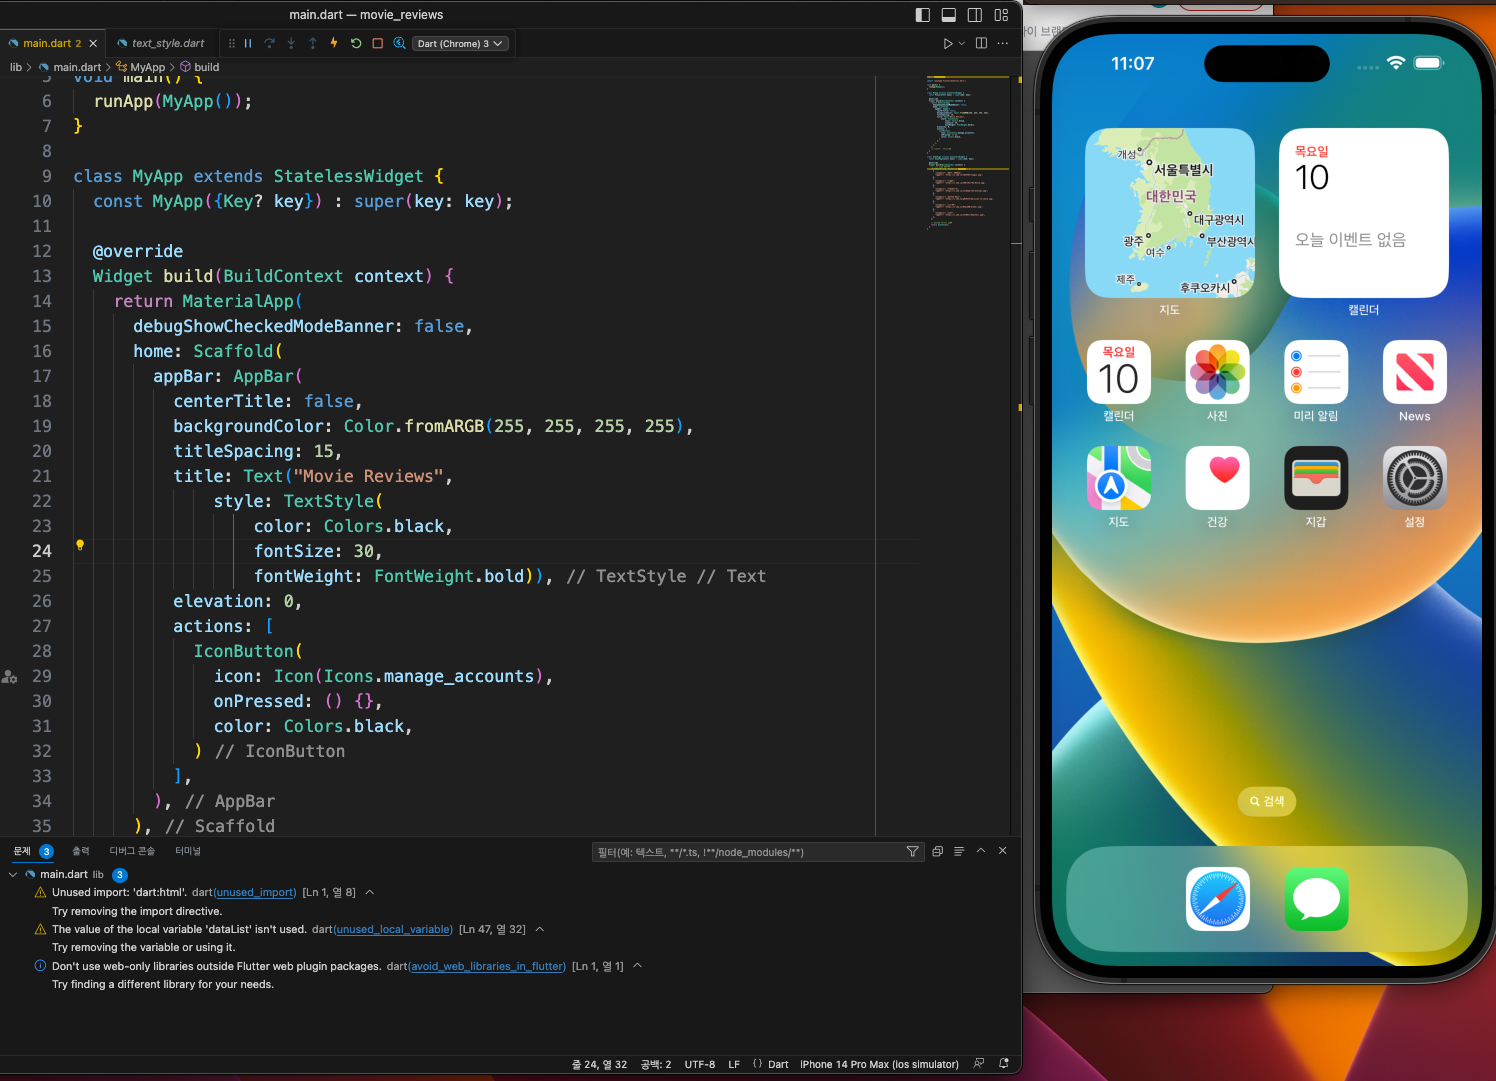The image size is (1496, 1081).
Task: Toggle problems table view icon
Action: click(959, 851)
